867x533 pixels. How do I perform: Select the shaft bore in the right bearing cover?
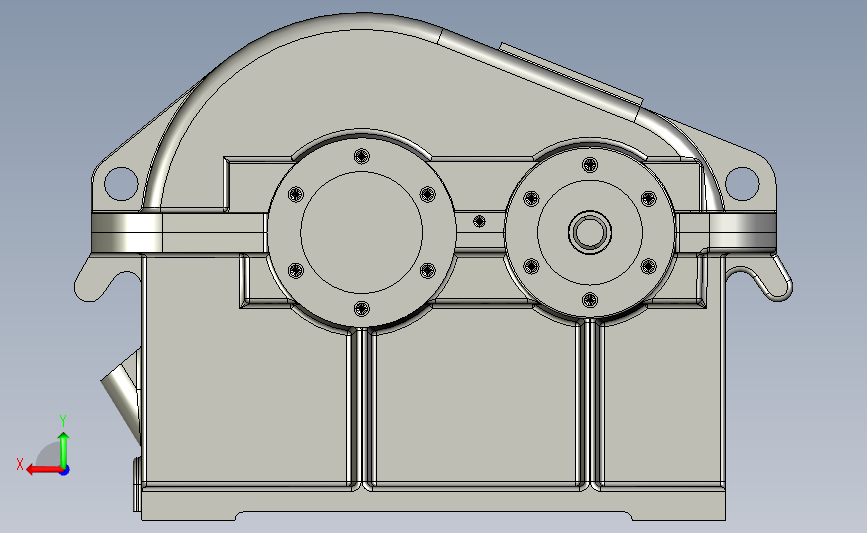tap(589, 232)
